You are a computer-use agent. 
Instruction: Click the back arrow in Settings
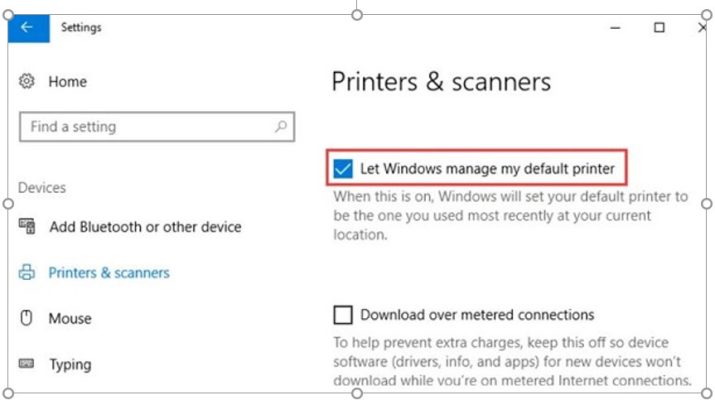[x=28, y=28]
